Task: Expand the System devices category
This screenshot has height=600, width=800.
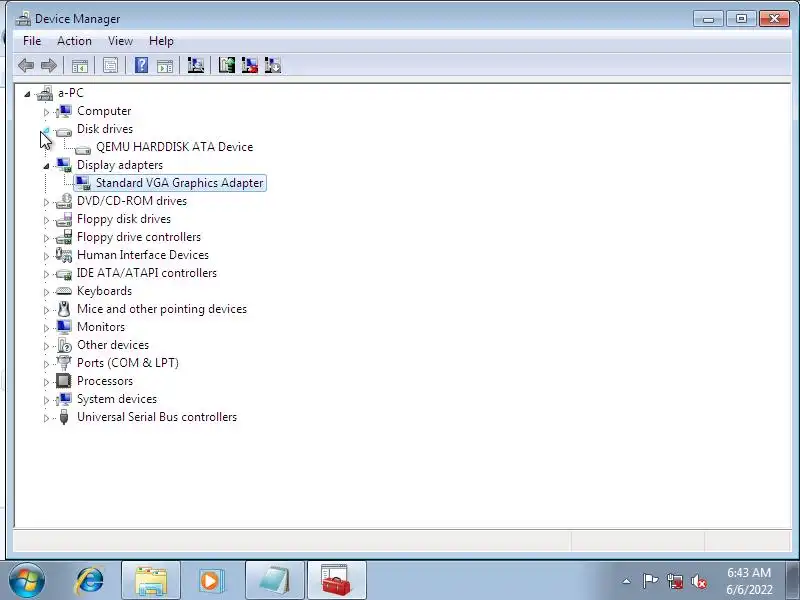Action: pyautogui.click(x=46, y=400)
